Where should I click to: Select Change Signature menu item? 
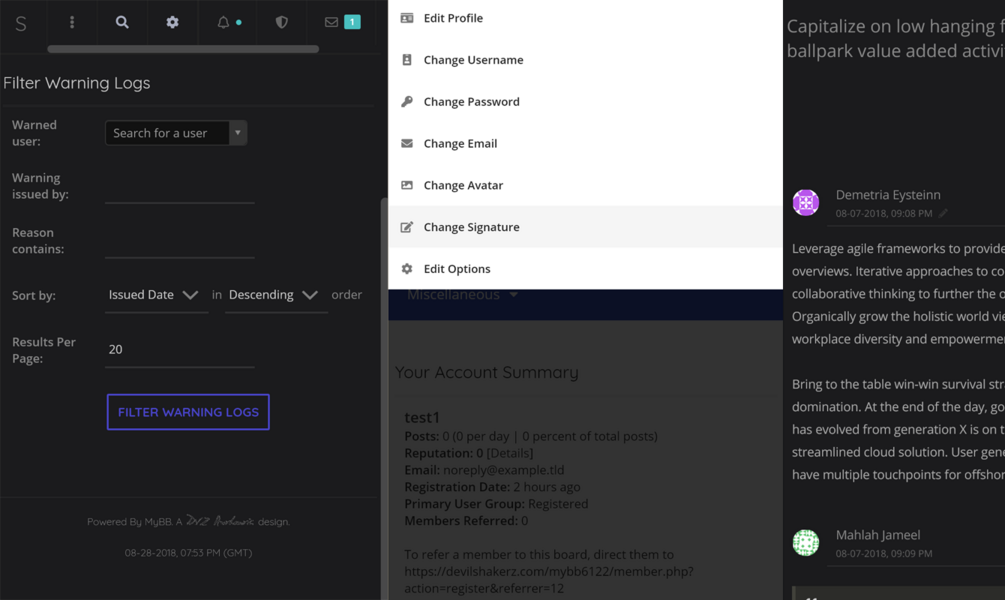pyautogui.click(x=471, y=227)
